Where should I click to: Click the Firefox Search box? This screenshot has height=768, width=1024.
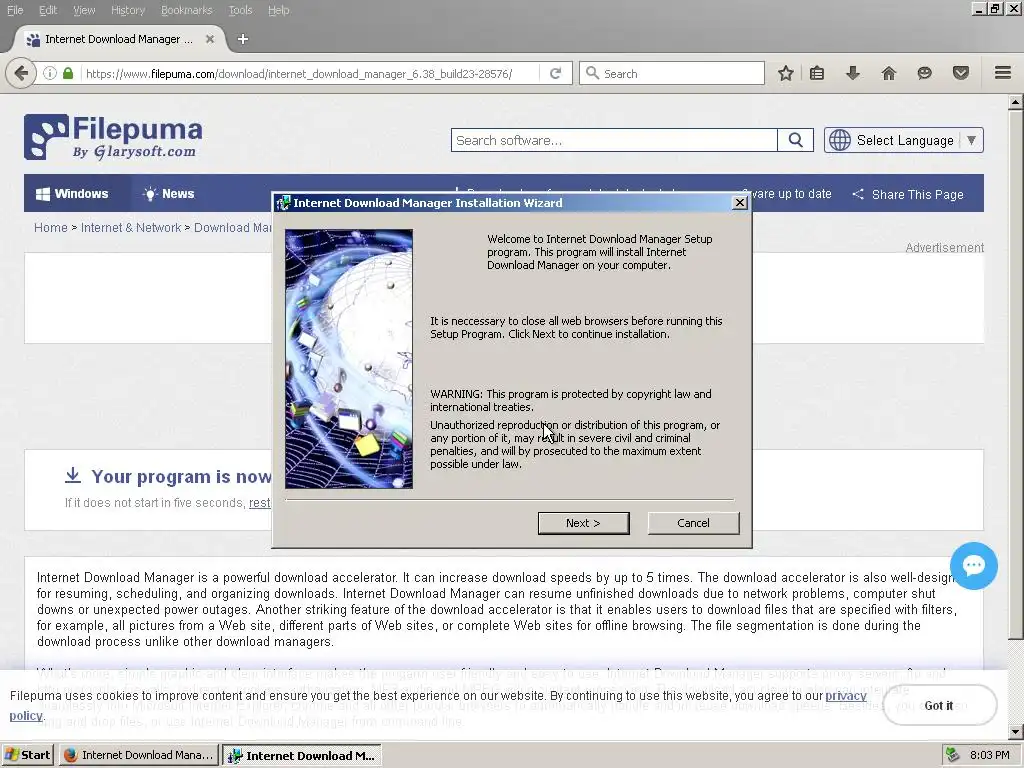[672, 73]
